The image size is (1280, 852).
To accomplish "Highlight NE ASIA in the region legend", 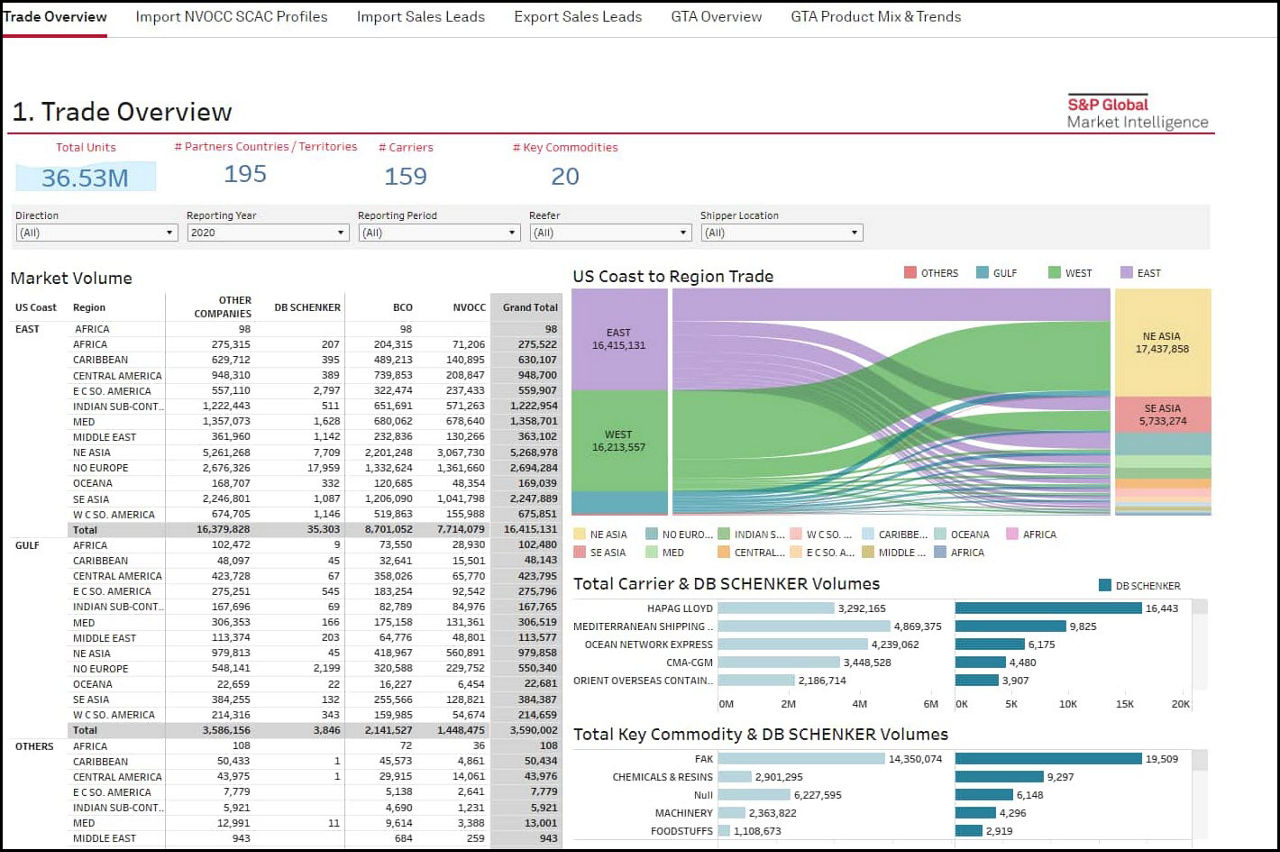I will [599, 535].
